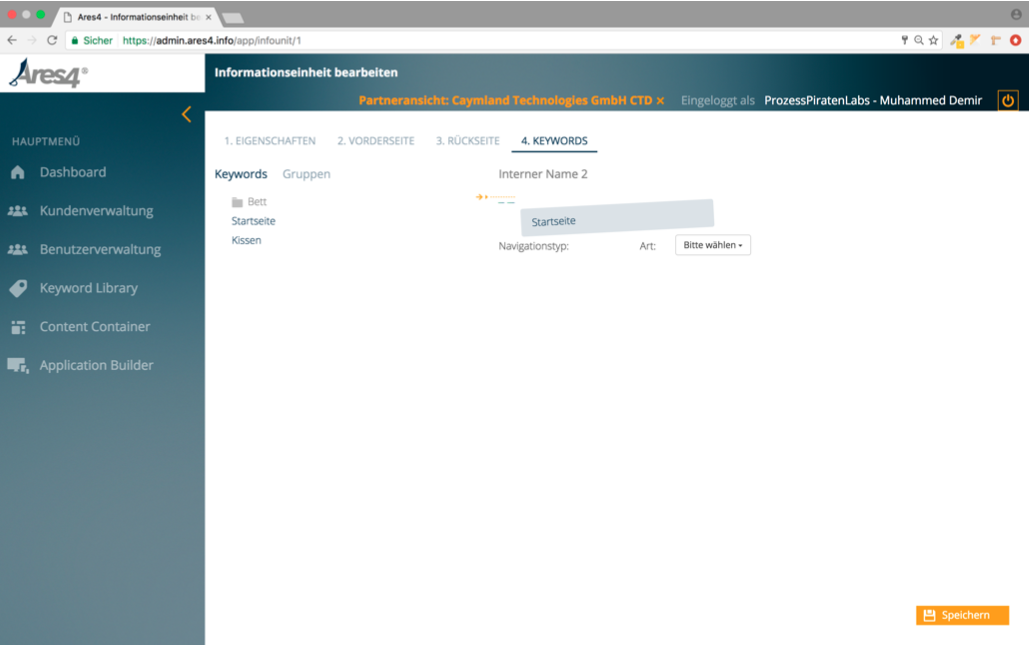Screen dimensions: 1031x648
Task: Open Kundenverwaltung menu item
Action: [x=96, y=211]
